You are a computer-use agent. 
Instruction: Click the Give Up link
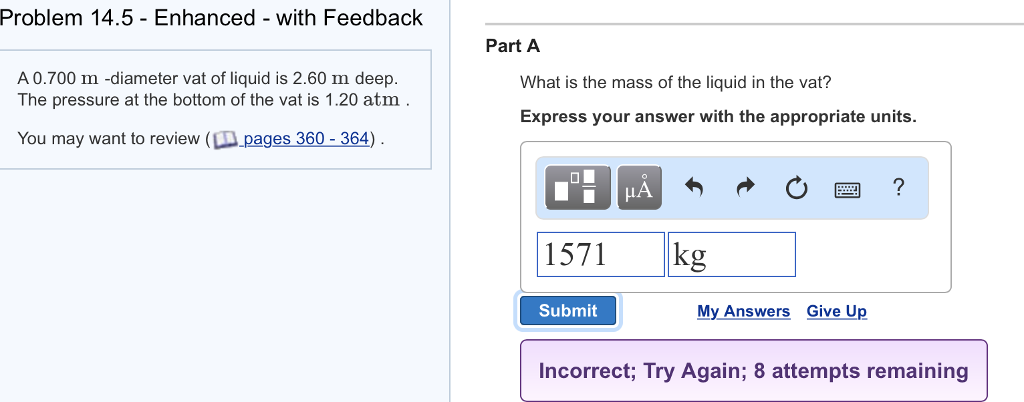(836, 311)
